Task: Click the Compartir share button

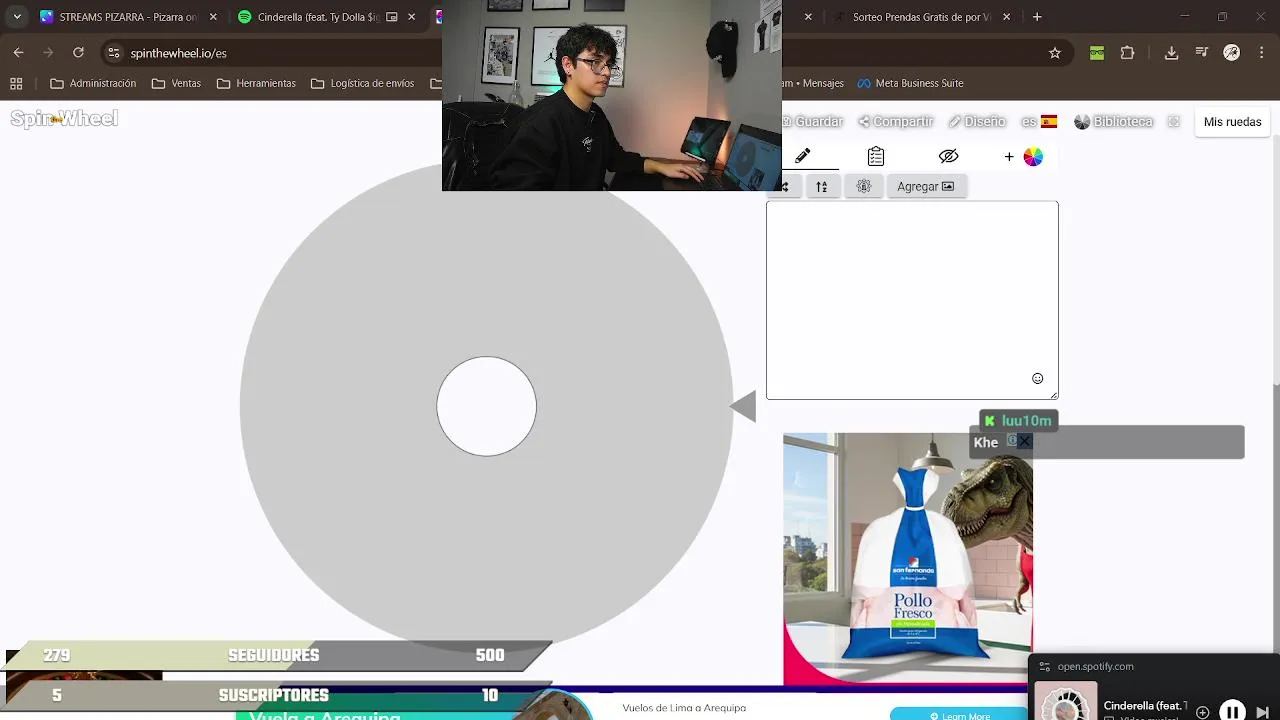Action: [x=895, y=121]
